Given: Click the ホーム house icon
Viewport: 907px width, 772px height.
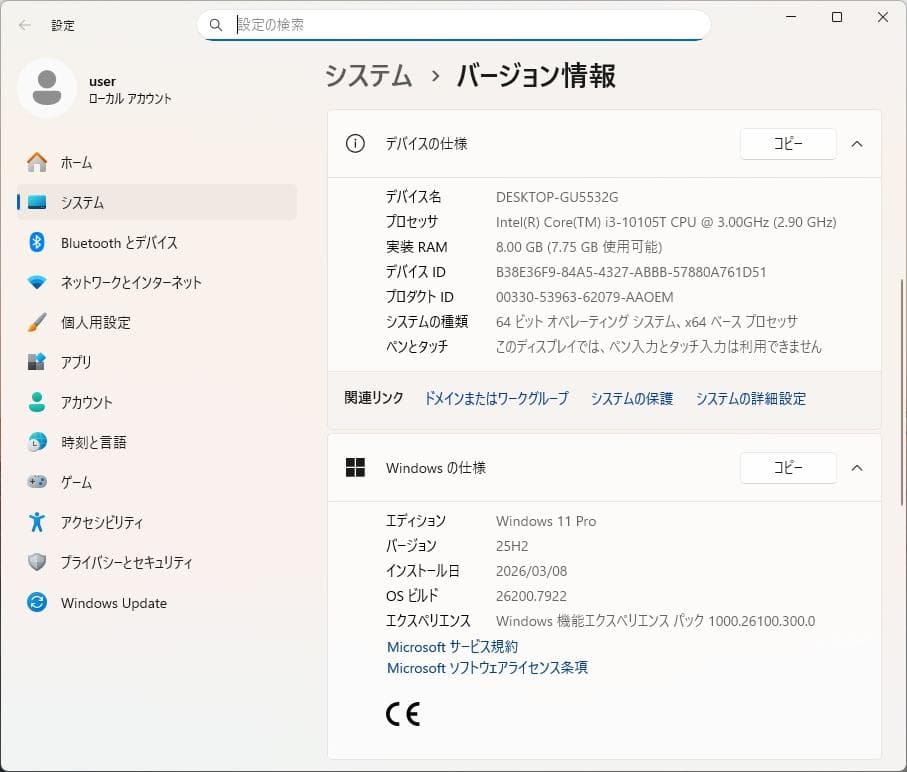Looking at the screenshot, I should click(x=37, y=162).
